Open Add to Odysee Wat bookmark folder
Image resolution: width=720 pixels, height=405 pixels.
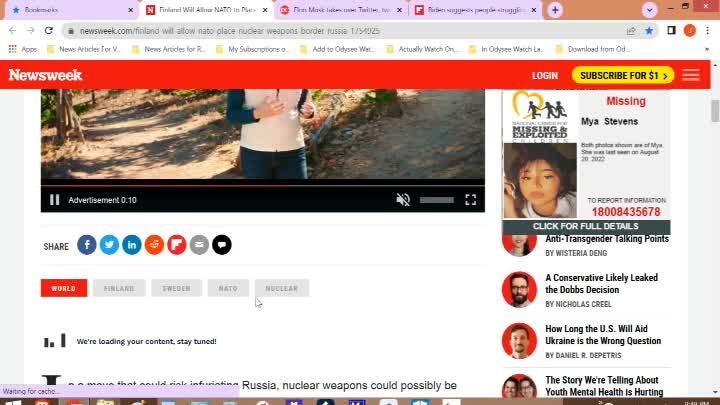click(338, 49)
